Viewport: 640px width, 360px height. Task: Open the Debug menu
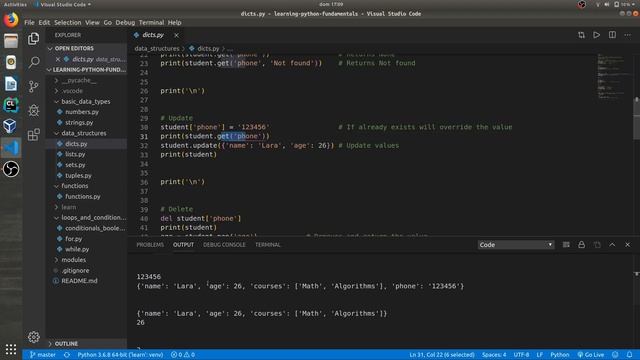pos(125,22)
